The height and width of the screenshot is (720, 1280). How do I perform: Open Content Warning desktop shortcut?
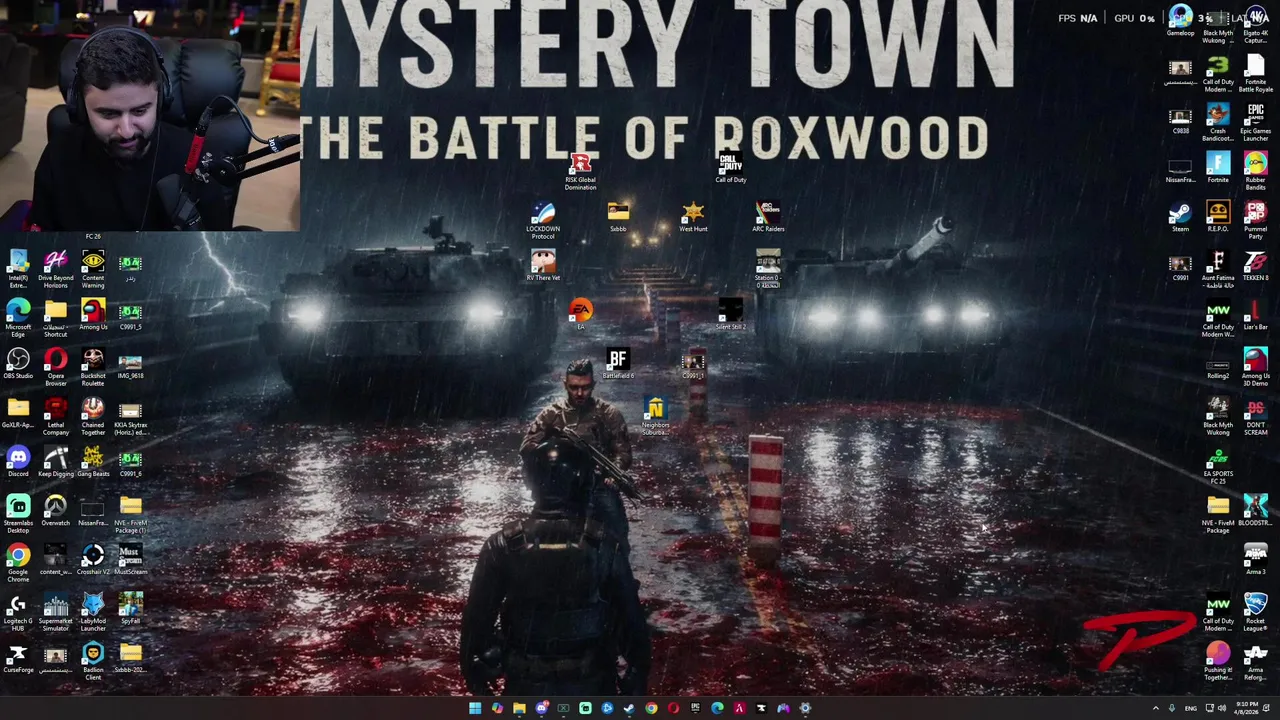click(x=93, y=268)
